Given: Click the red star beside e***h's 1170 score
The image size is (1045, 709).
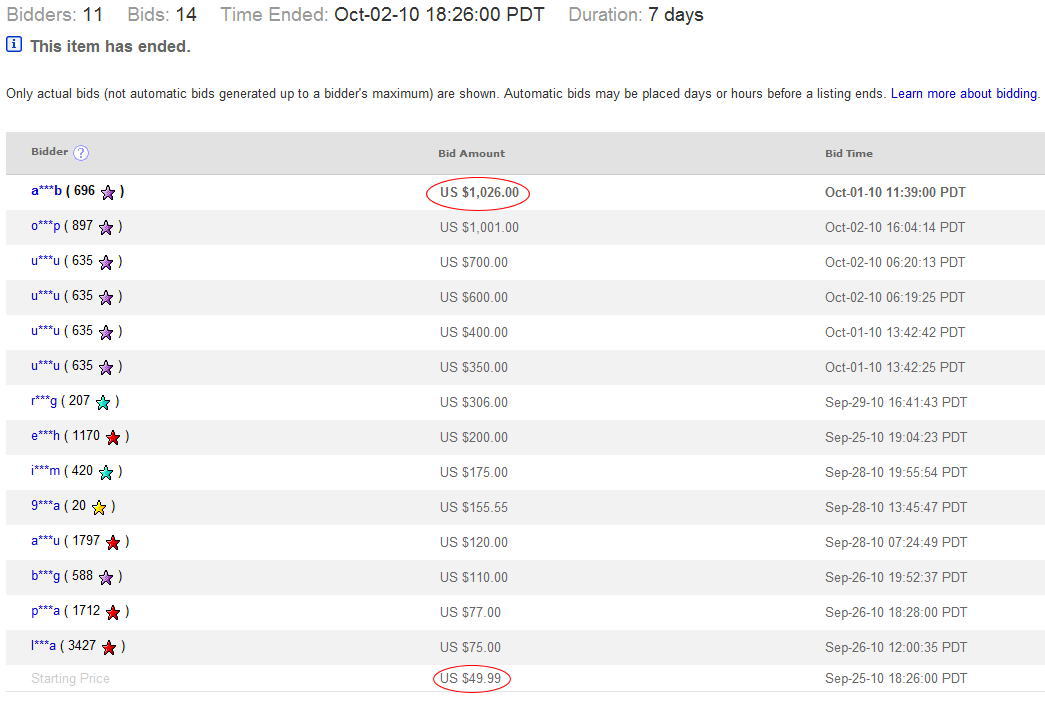Looking at the screenshot, I should coord(113,437).
